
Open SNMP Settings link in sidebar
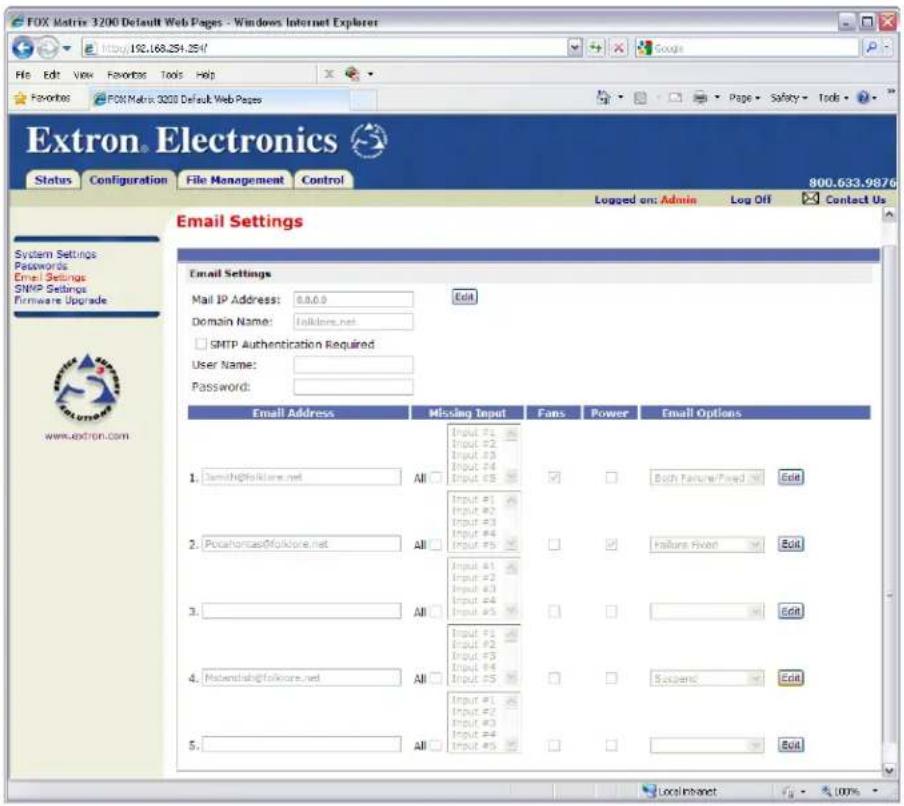point(51,288)
